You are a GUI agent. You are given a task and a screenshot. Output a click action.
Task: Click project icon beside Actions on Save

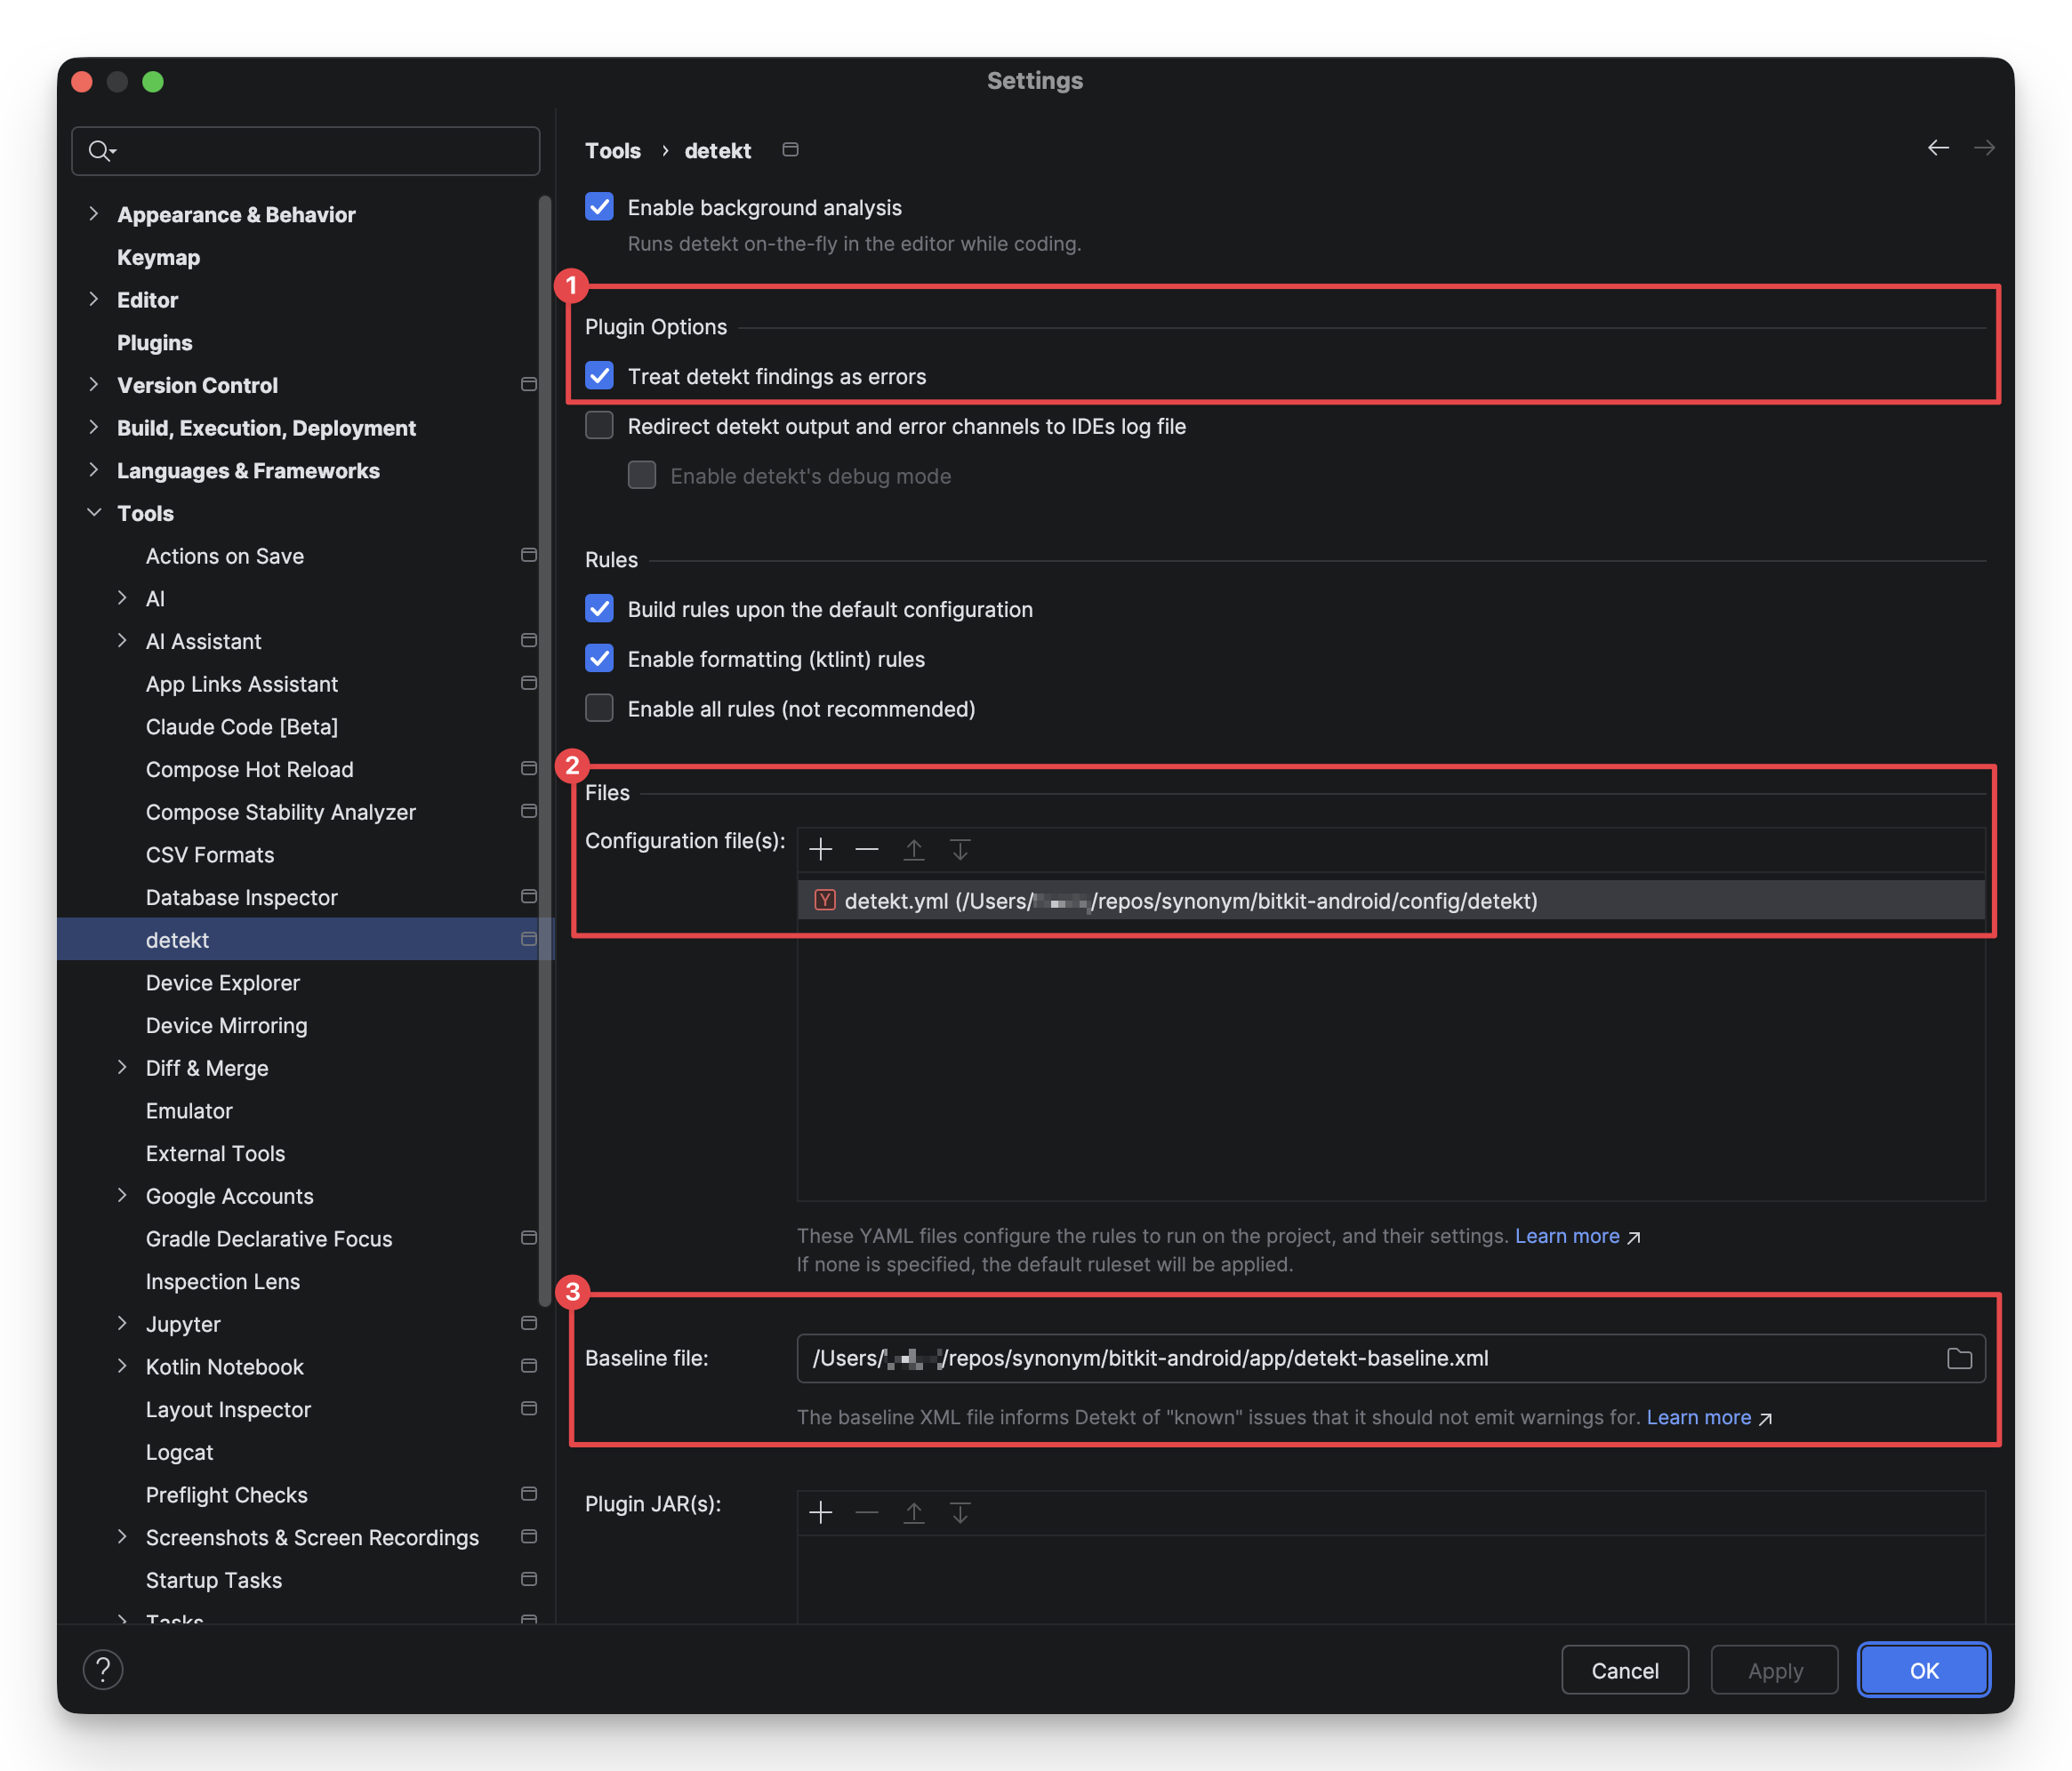click(529, 555)
